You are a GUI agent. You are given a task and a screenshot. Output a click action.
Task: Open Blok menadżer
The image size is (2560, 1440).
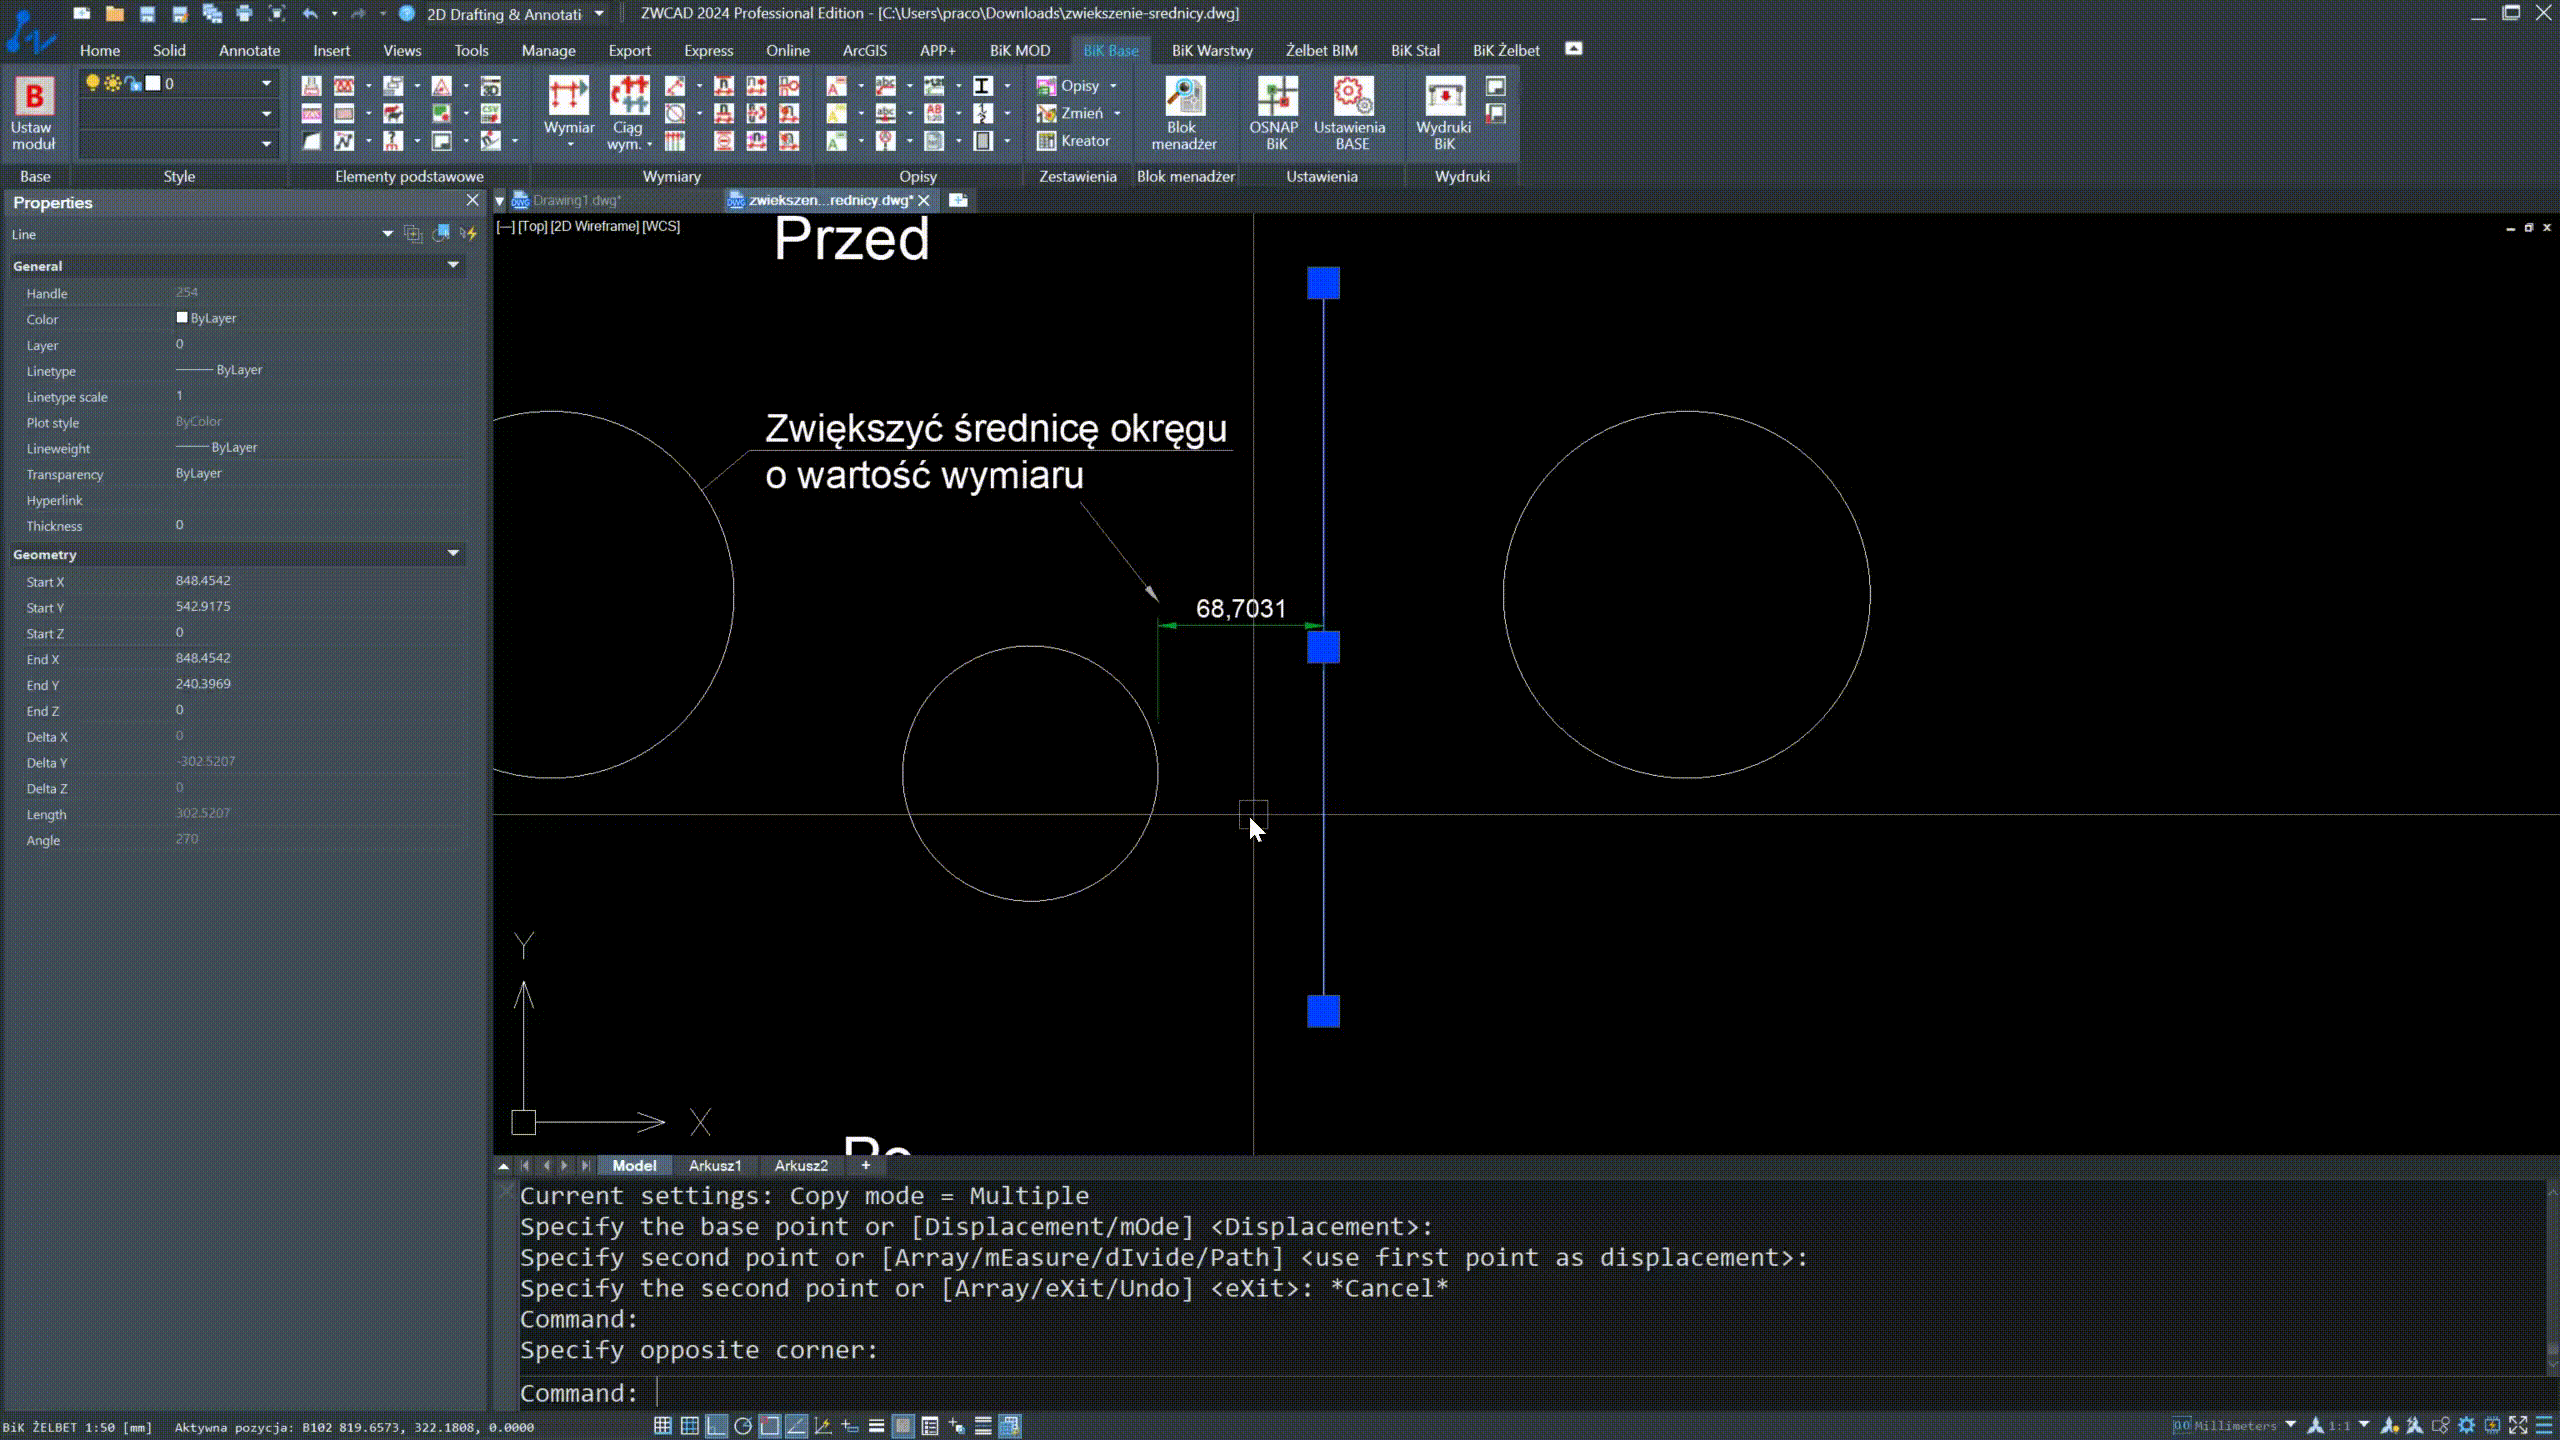pyautogui.click(x=1184, y=113)
